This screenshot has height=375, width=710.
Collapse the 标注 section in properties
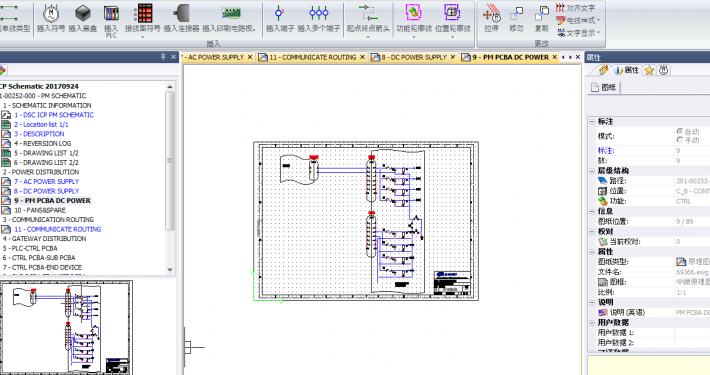click(x=592, y=121)
